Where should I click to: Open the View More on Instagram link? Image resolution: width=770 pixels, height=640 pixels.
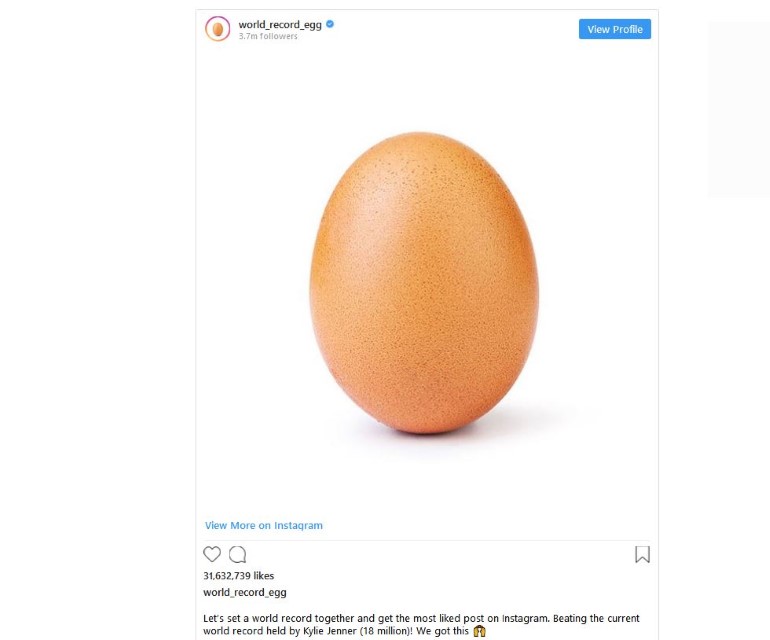[x=264, y=525]
